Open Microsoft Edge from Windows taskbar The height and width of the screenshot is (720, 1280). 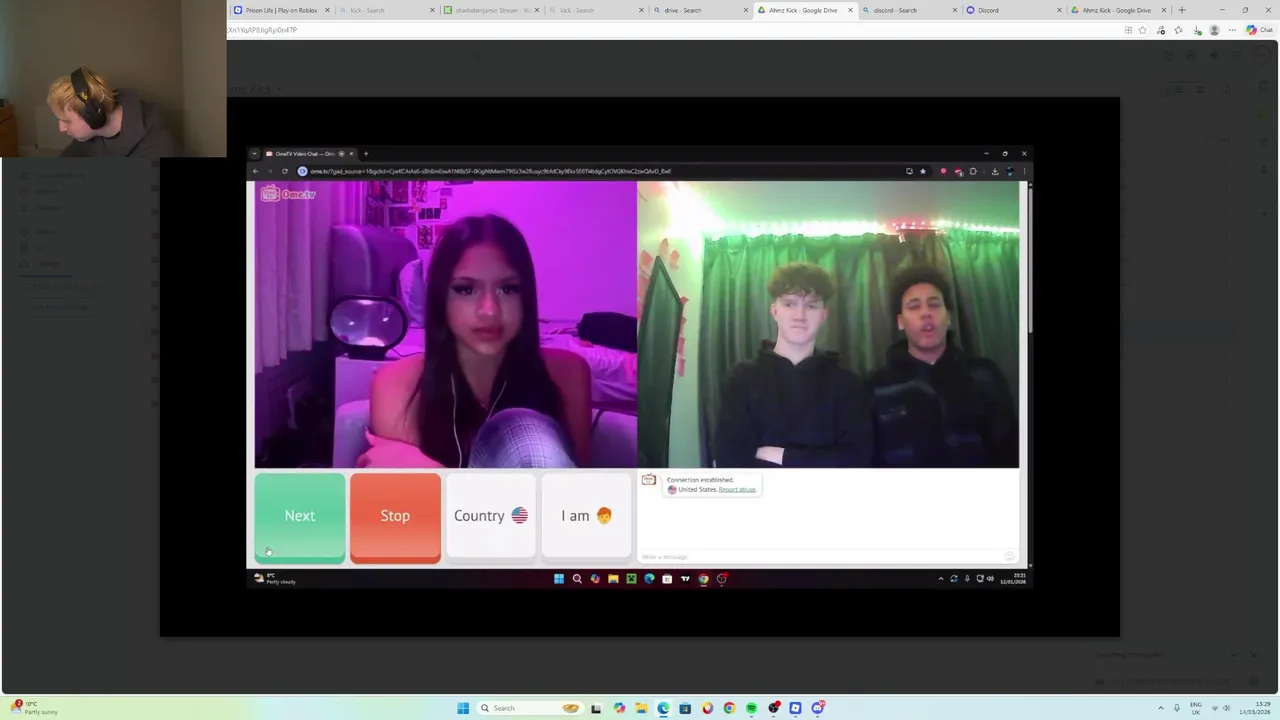[663, 708]
